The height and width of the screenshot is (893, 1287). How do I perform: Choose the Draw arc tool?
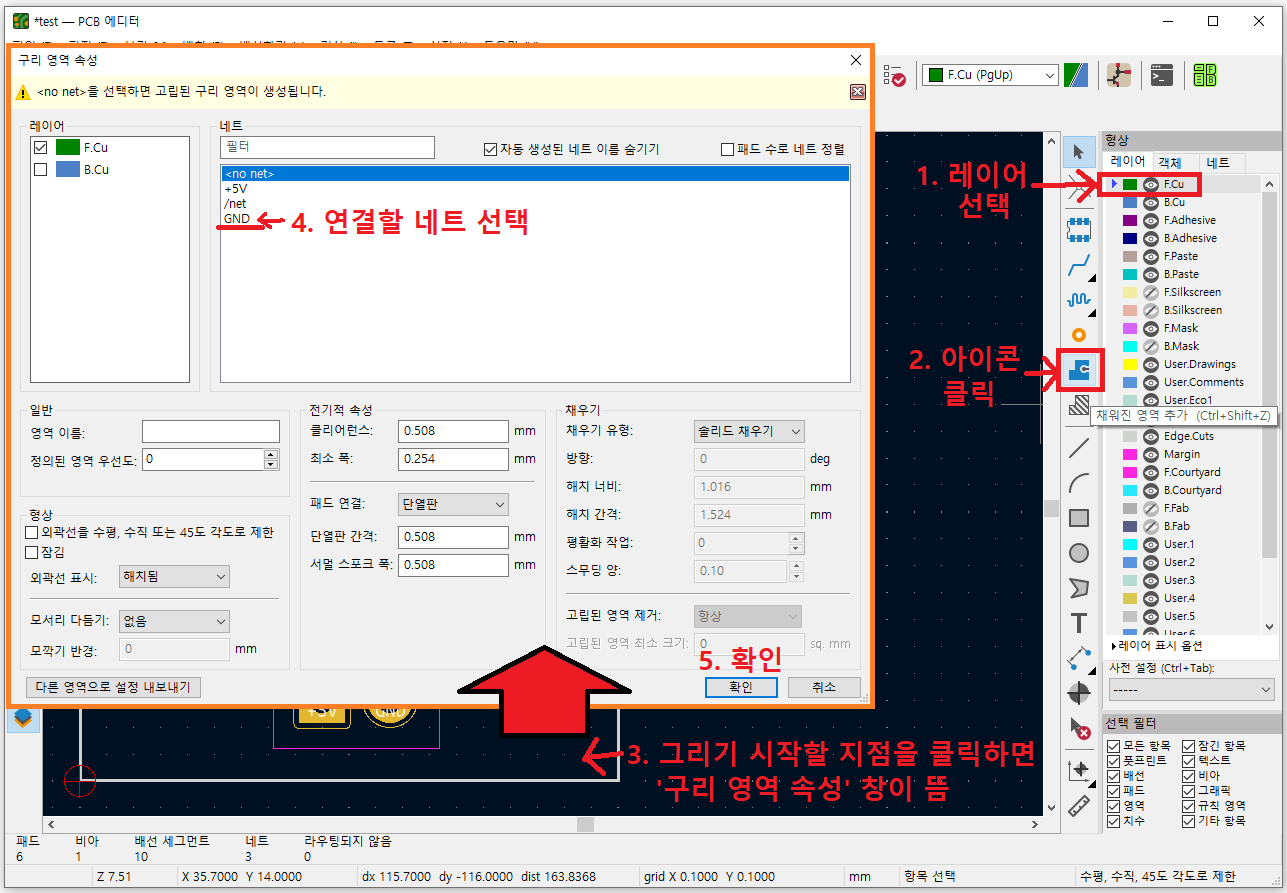[x=1078, y=483]
